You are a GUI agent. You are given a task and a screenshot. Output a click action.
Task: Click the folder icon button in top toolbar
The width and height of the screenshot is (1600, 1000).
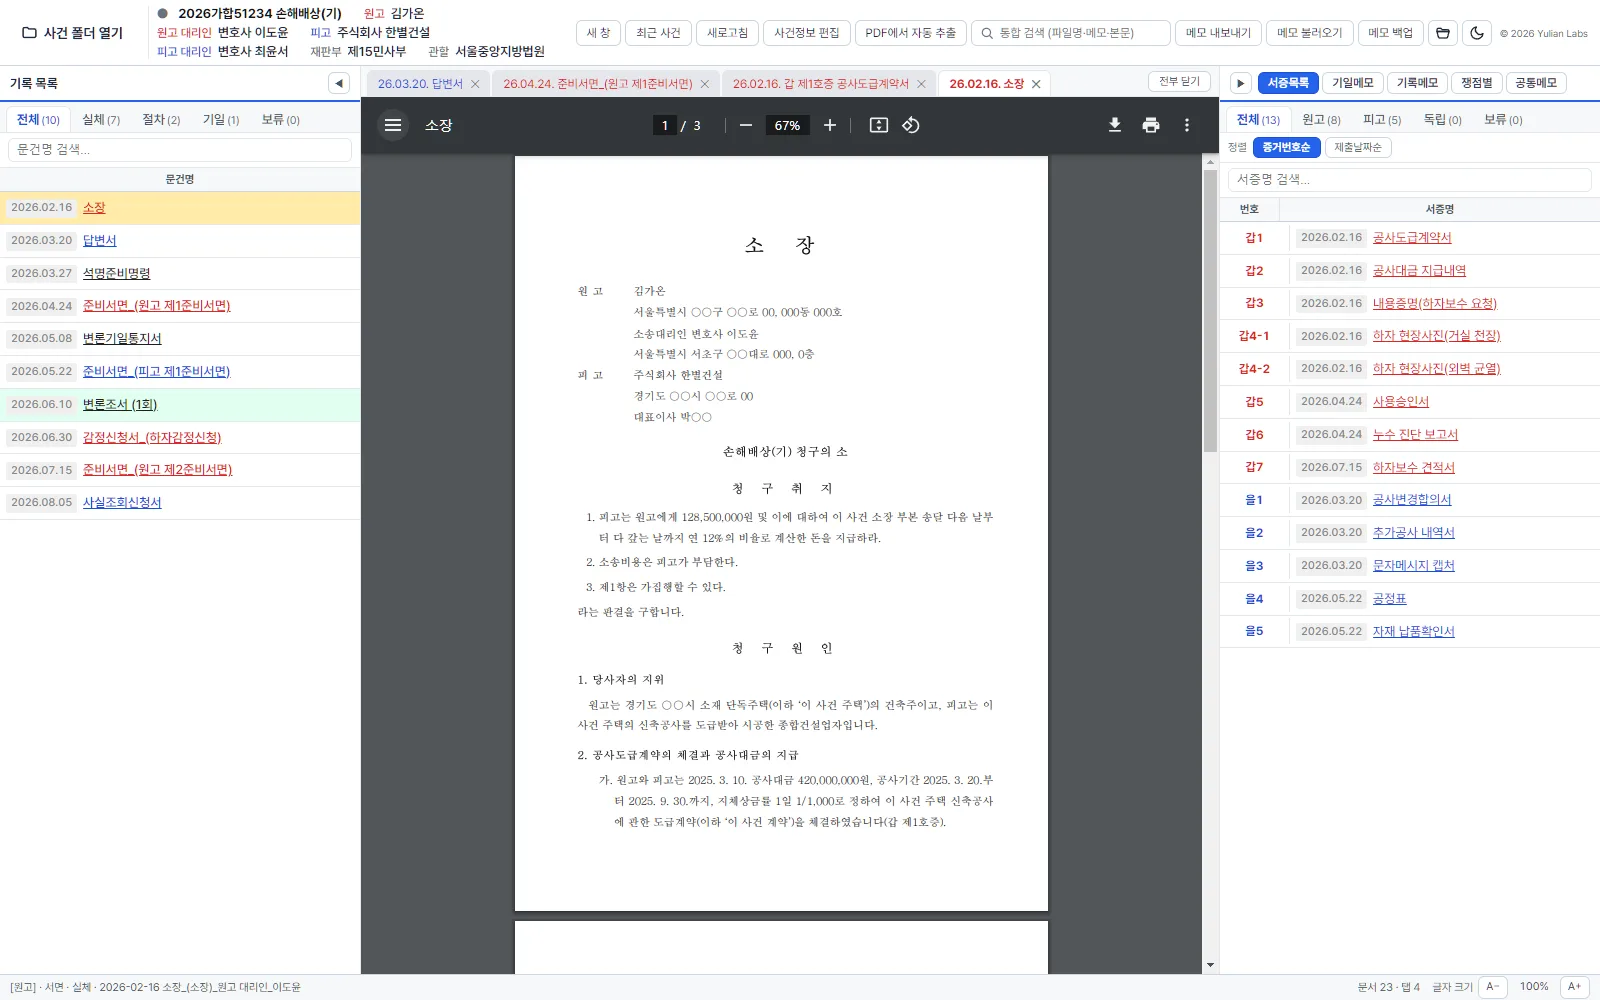click(x=1442, y=33)
